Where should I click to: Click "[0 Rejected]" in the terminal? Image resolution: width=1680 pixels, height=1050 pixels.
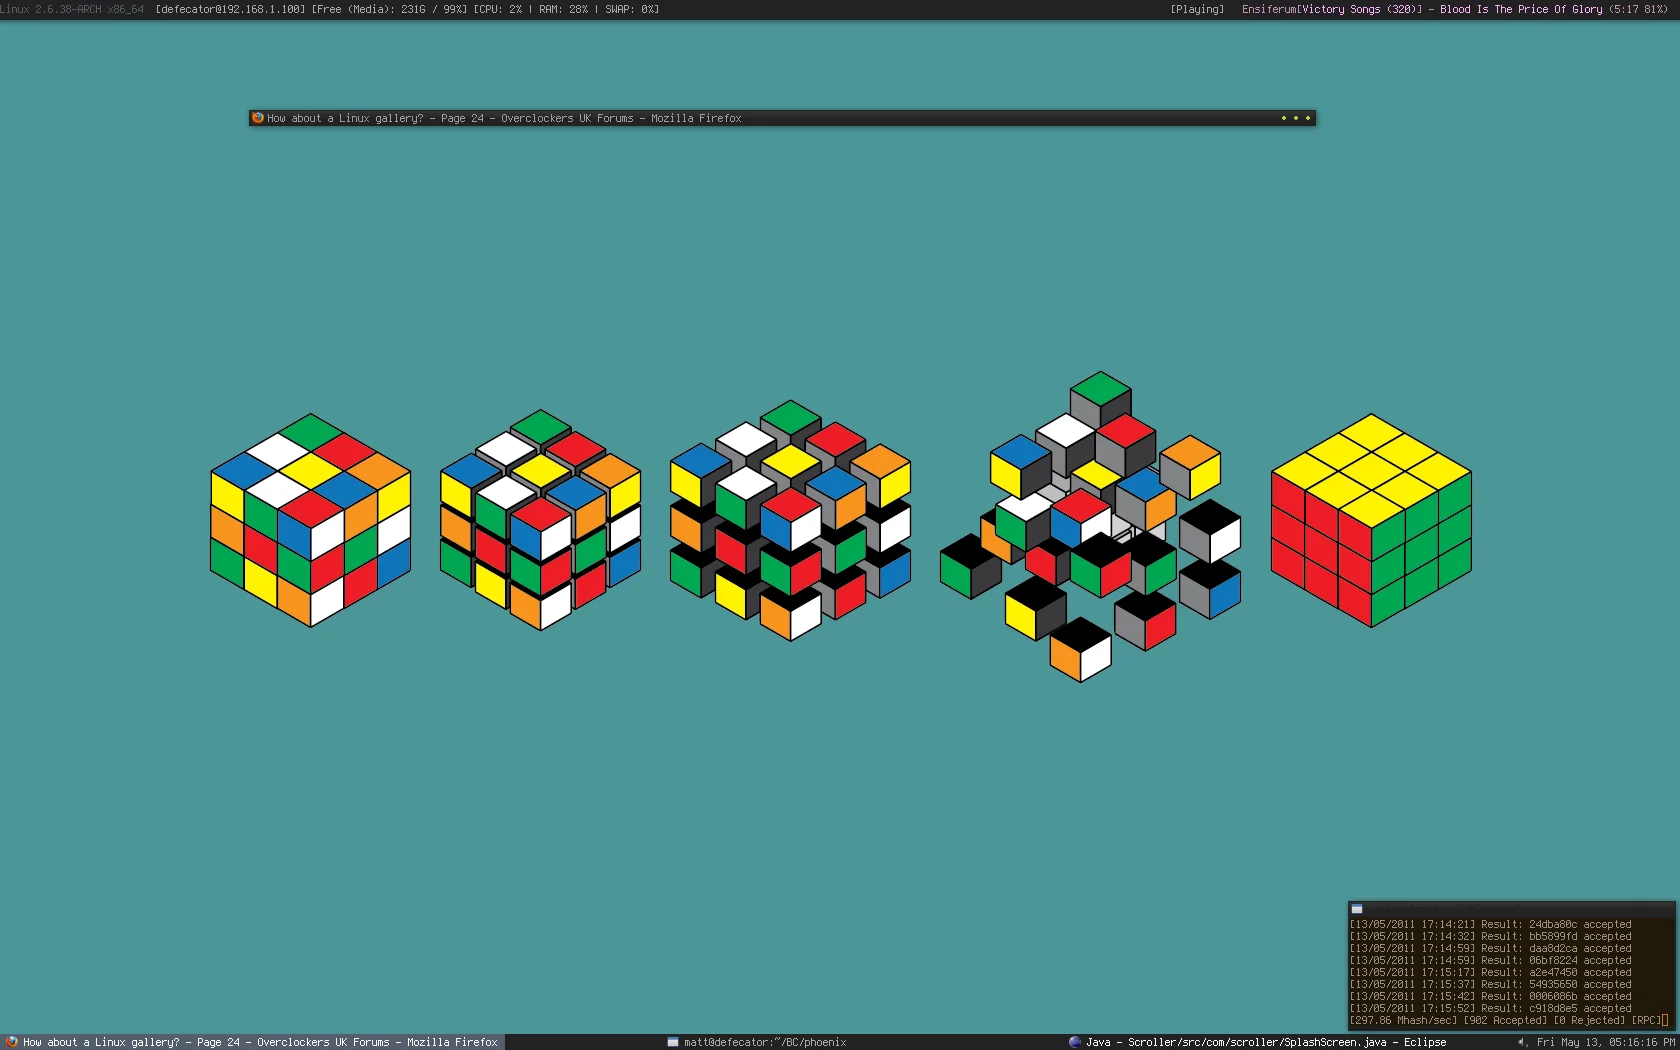pos(1589,1021)
